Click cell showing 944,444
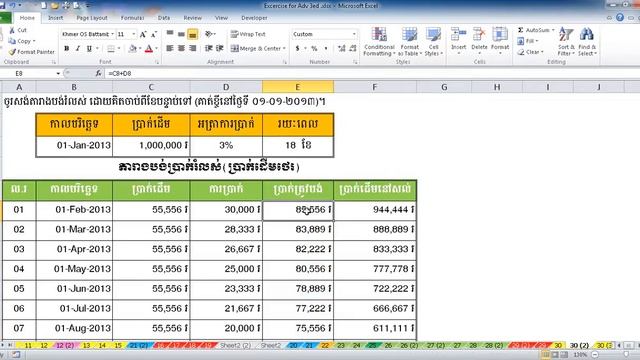Image resolution: width=640 pixels, height=360 pixels. pyautogui.click(x=375, y=210)
